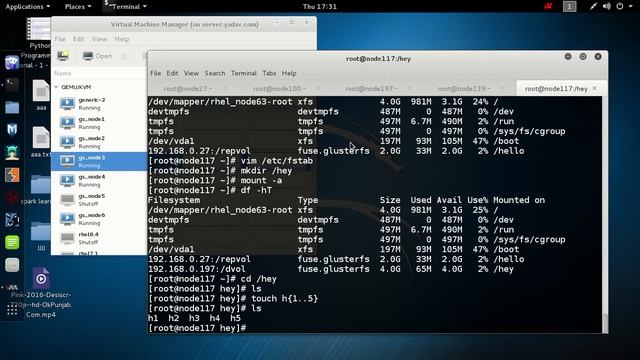
Task: Select the rhel6.4 shutoff virtual machine
Action: click(99, 238)
